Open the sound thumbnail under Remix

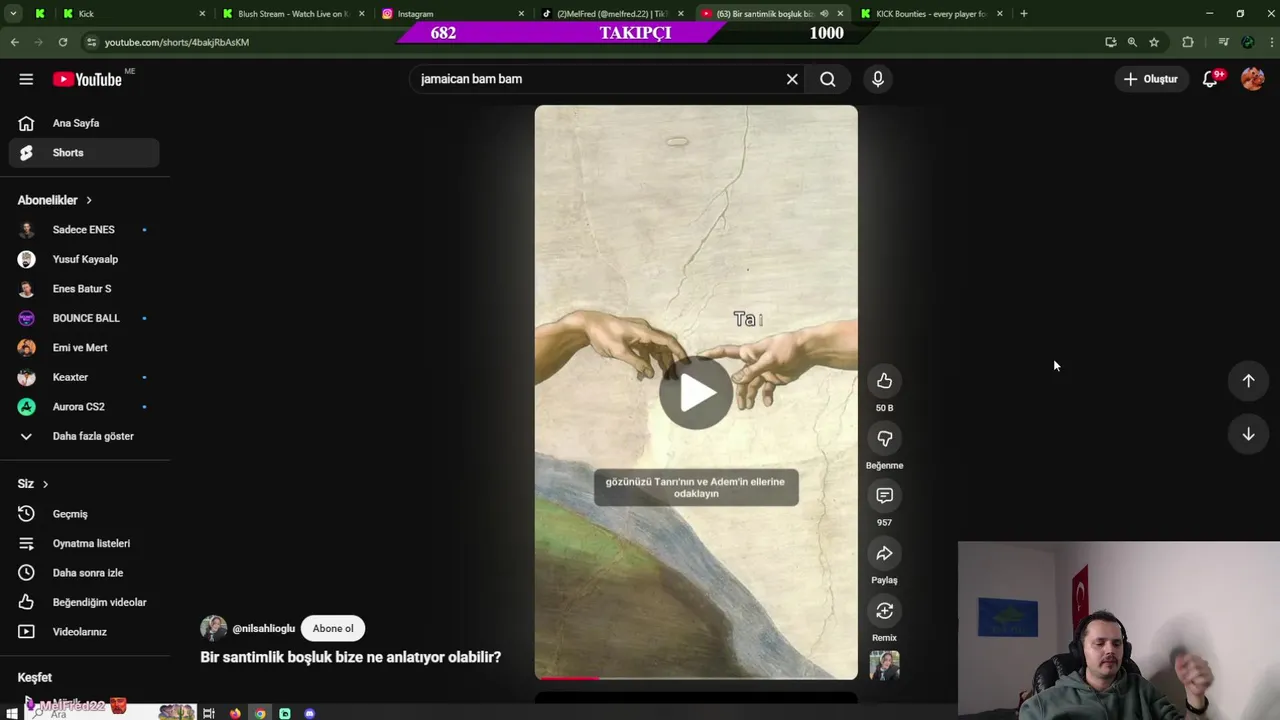pyautogui.click(x=884, y=665)
